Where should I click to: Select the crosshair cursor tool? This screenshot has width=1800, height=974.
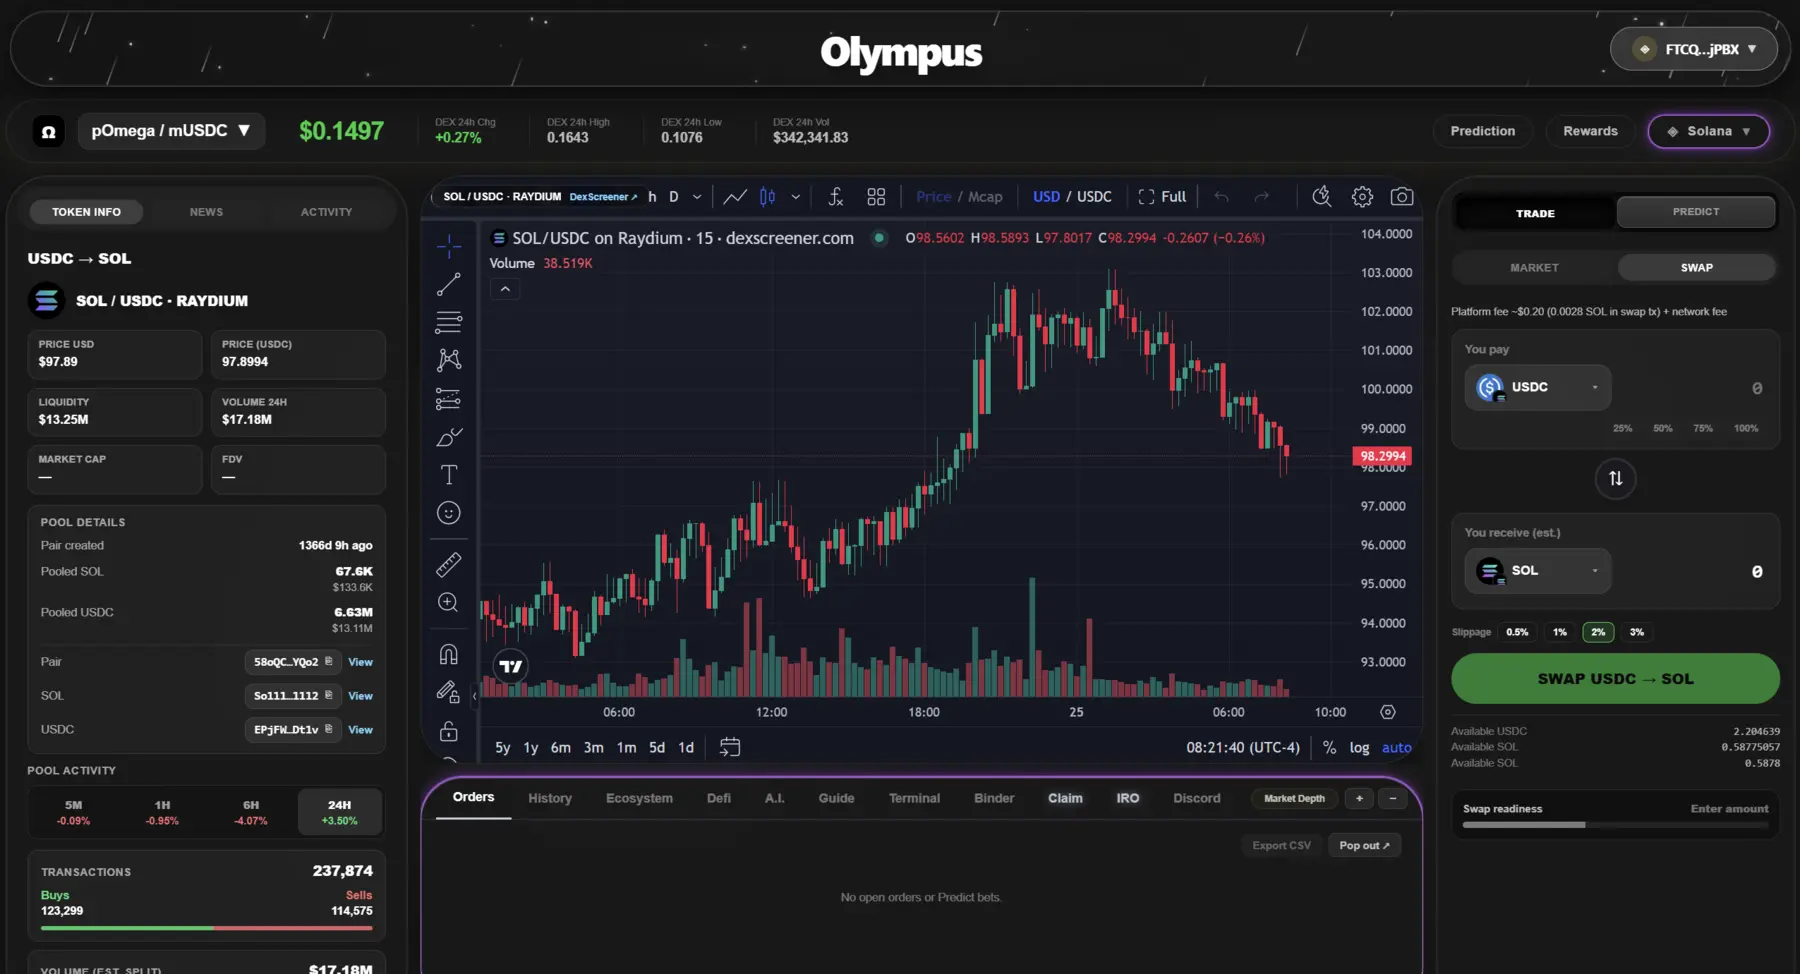pos(448,246)
